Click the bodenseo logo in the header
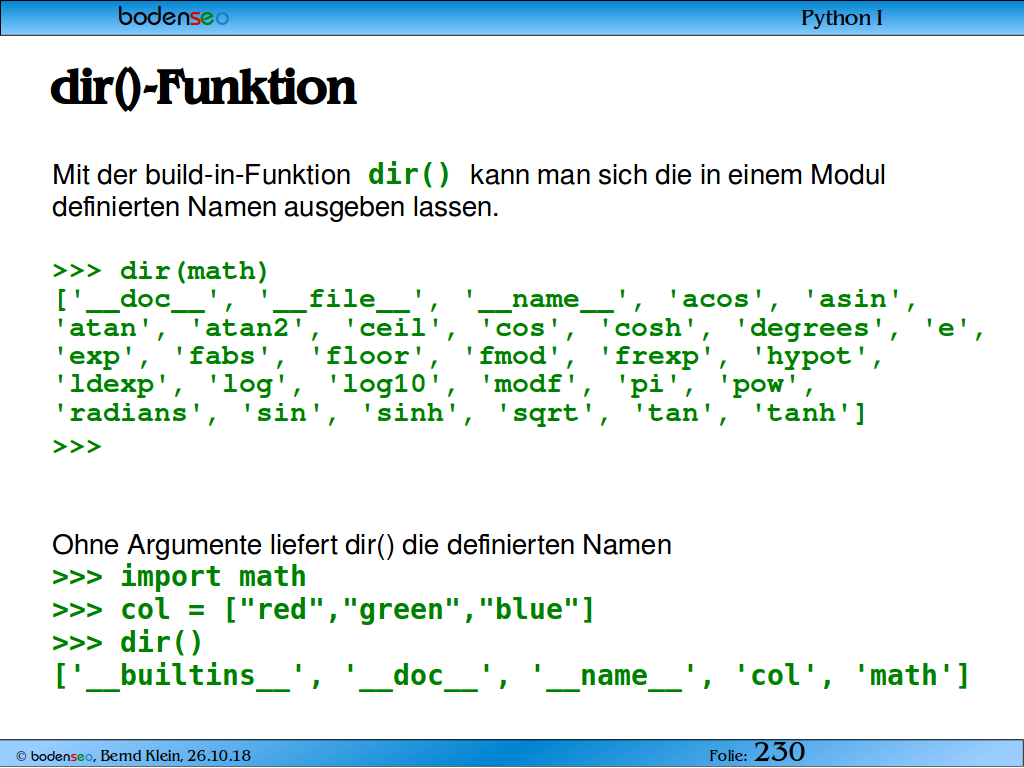Viewport: 1024px width, 768px height. pyautogui.click(x=173, y=16)
